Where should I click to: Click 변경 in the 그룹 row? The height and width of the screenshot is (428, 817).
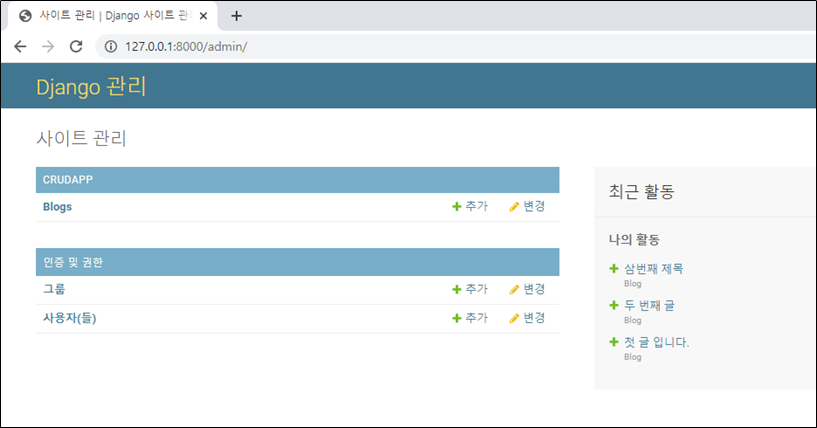pos(527,289)
